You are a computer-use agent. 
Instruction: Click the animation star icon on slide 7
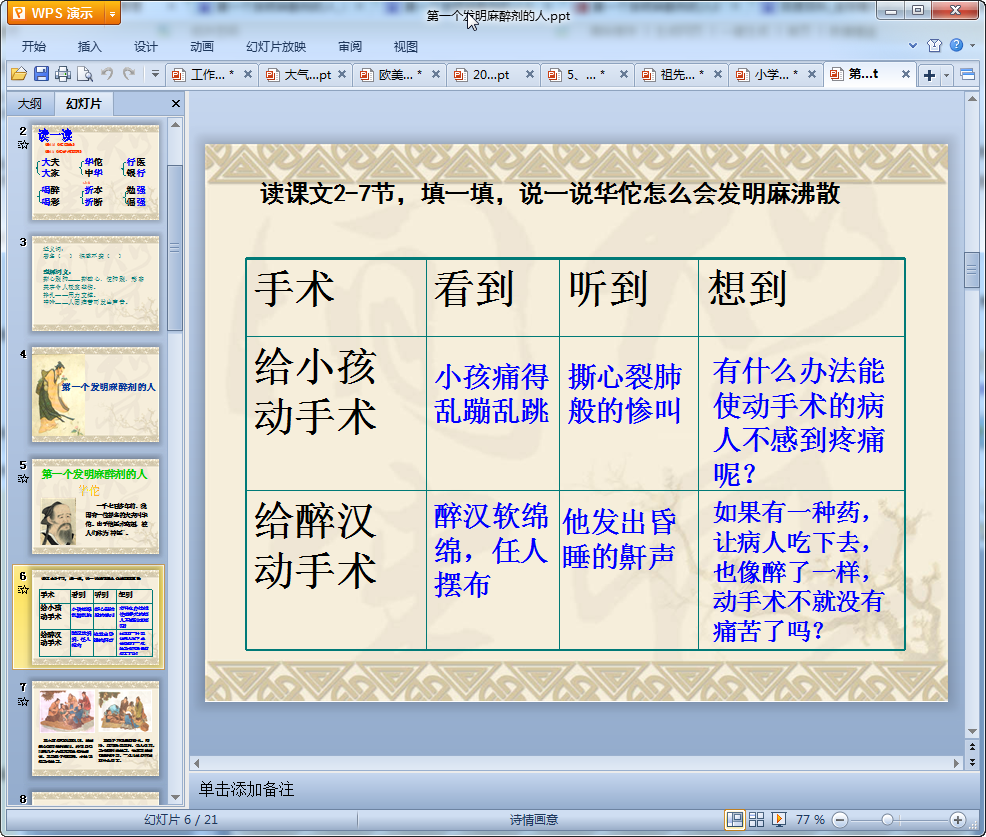(x=23, y=701)
